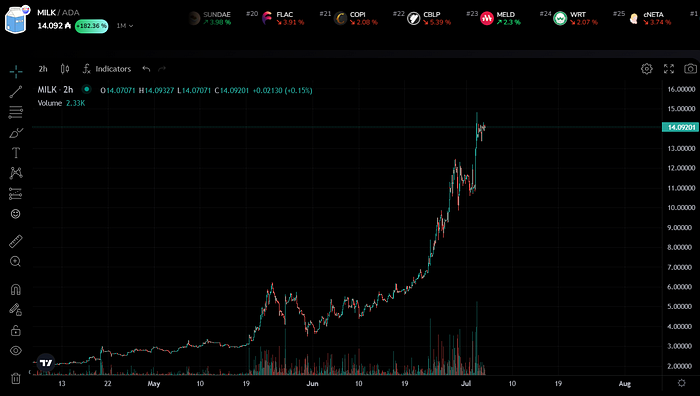The height and width of the screenshot is (396, 700).
Task: Click the TradingView logo on chart
Action: tap(46, 363)
